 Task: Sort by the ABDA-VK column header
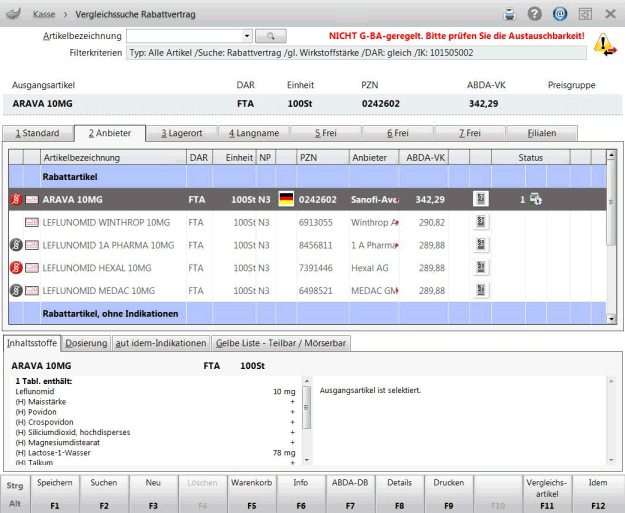pos(424,157)
